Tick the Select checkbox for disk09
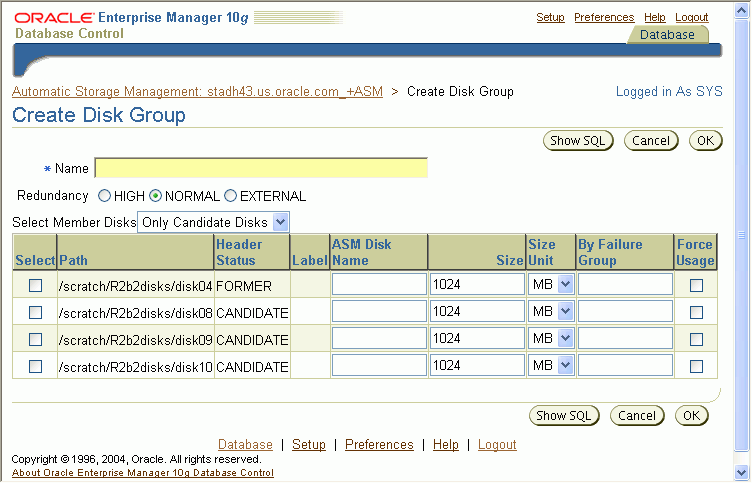Viewport: 752px width, 483px height. [x=35, y=339]
